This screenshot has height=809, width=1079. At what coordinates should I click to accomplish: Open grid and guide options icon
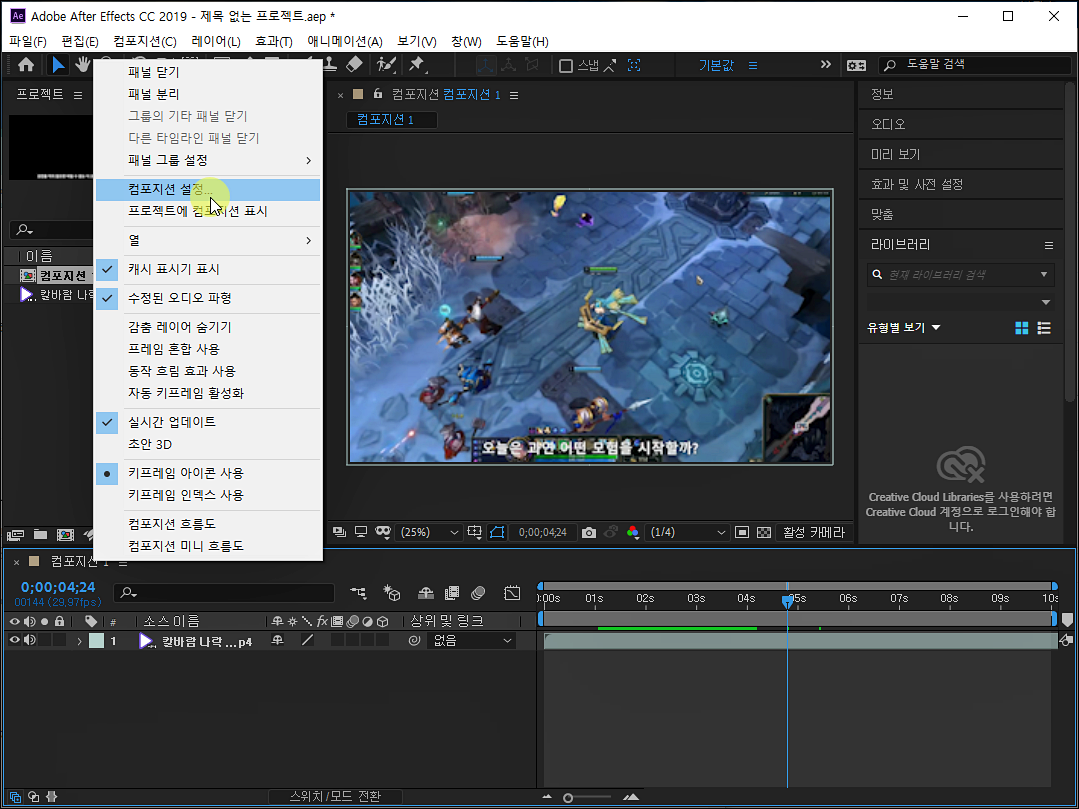click(474, 532)
